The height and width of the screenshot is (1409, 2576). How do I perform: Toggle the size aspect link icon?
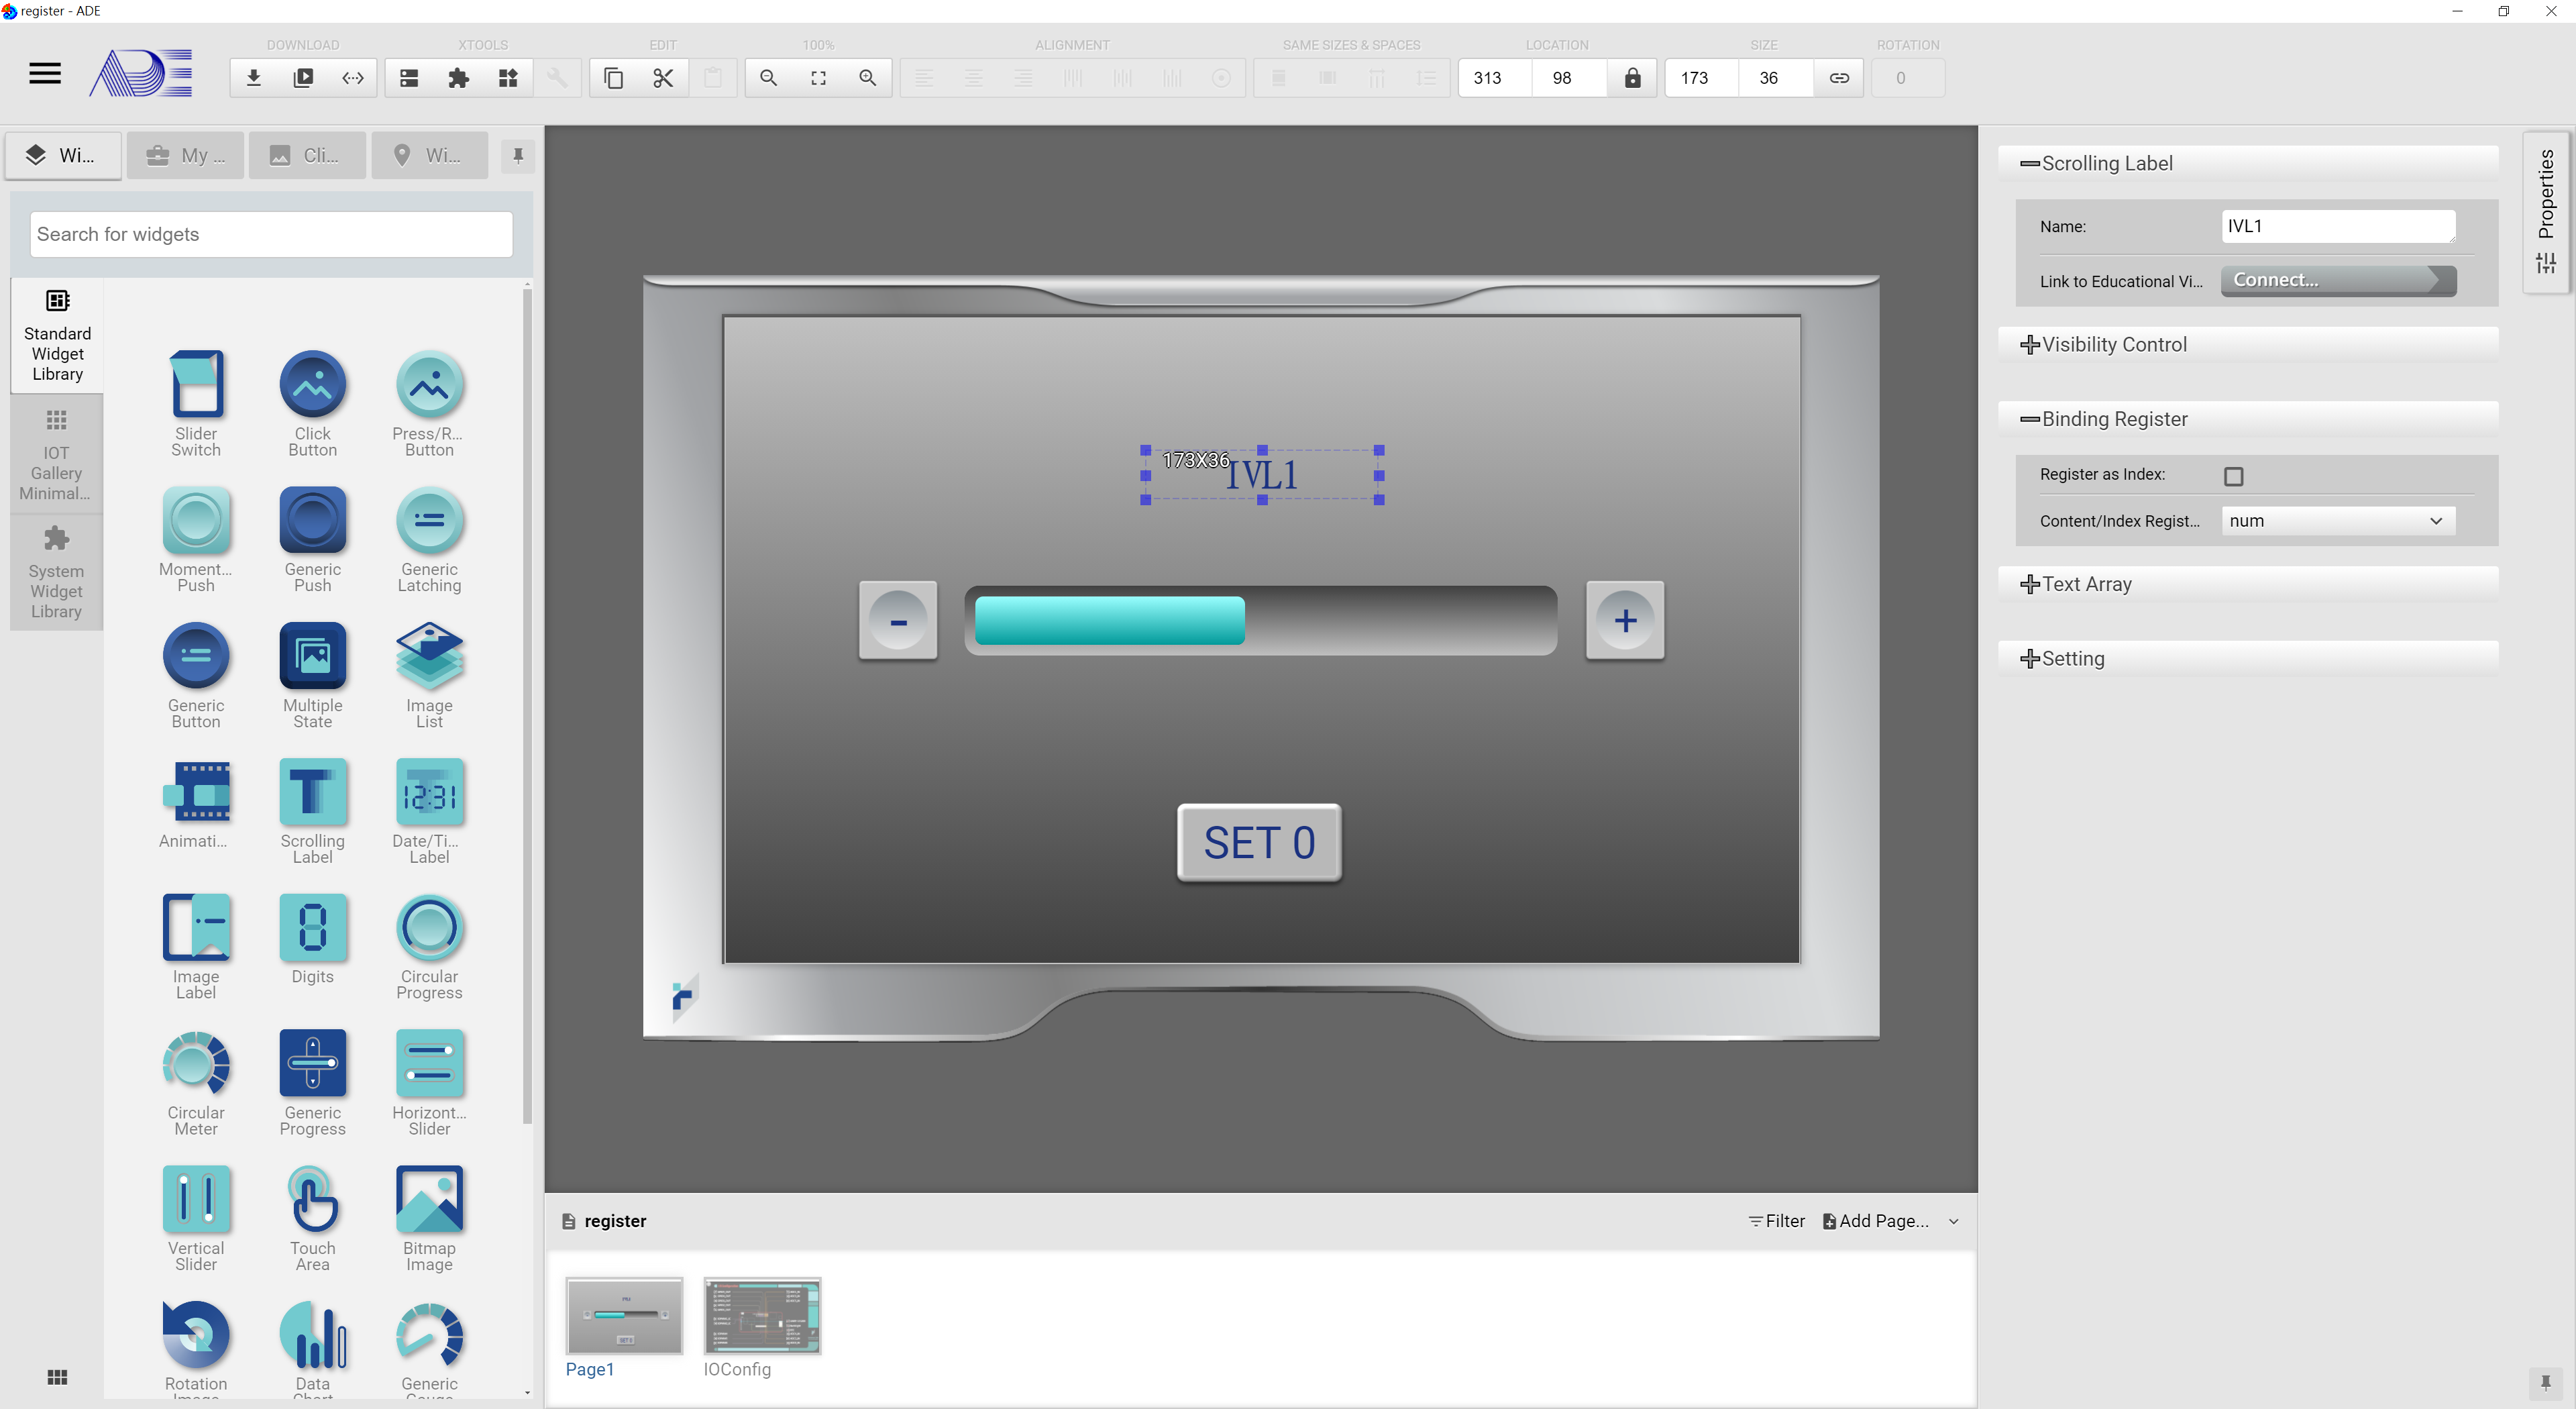pyautogui.click(x=1839, y=78)
